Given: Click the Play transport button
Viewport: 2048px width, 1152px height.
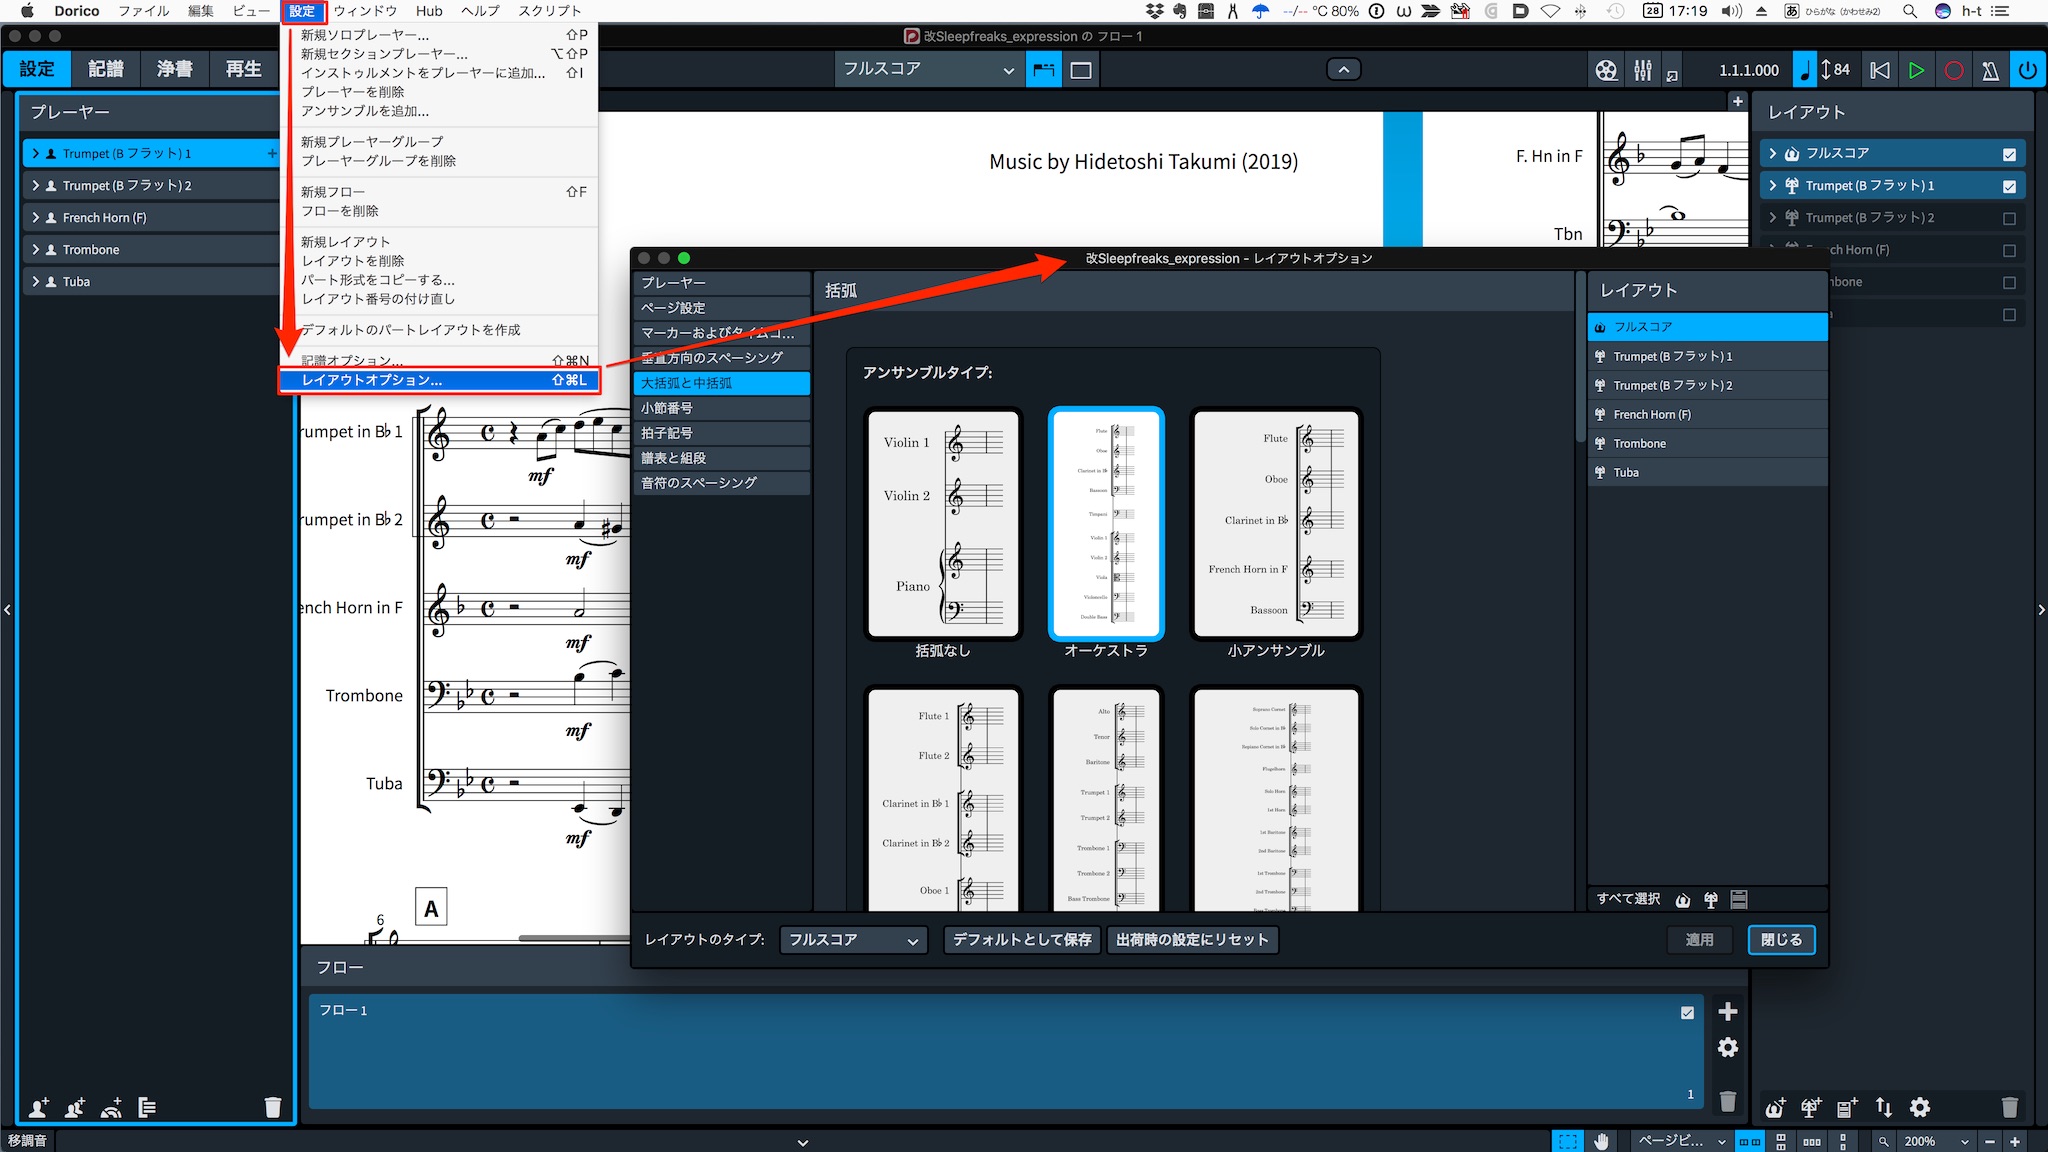Looking at the screenshot, I should (1916, 70).
